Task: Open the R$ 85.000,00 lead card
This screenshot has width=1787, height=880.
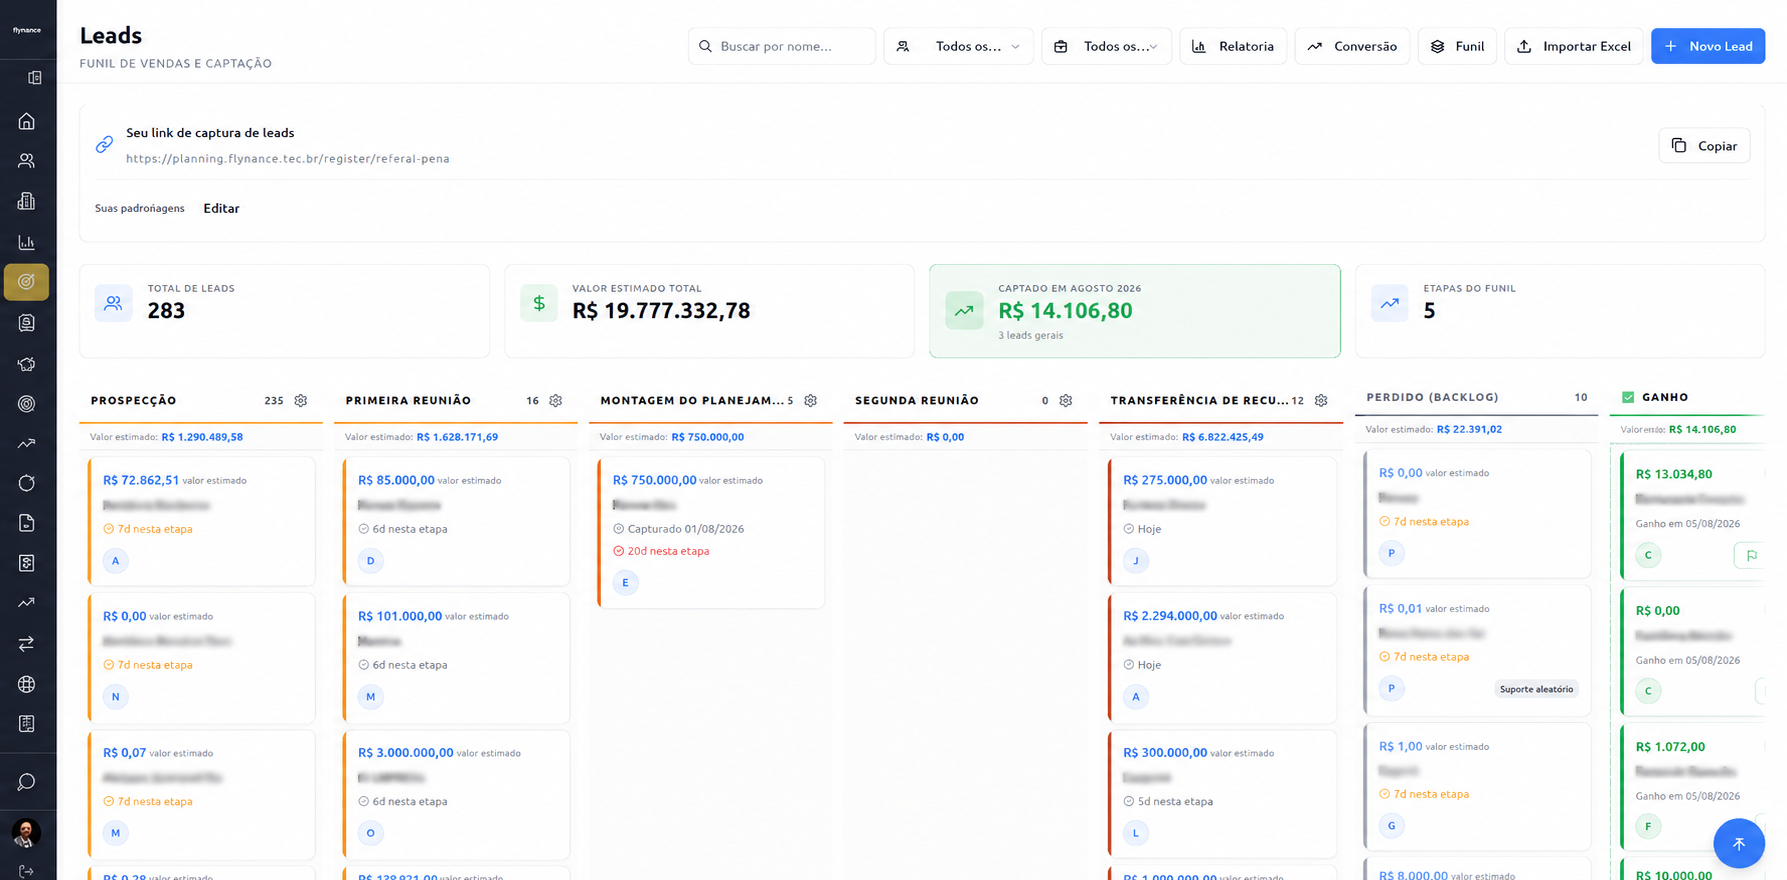Action: pos(456,521)
